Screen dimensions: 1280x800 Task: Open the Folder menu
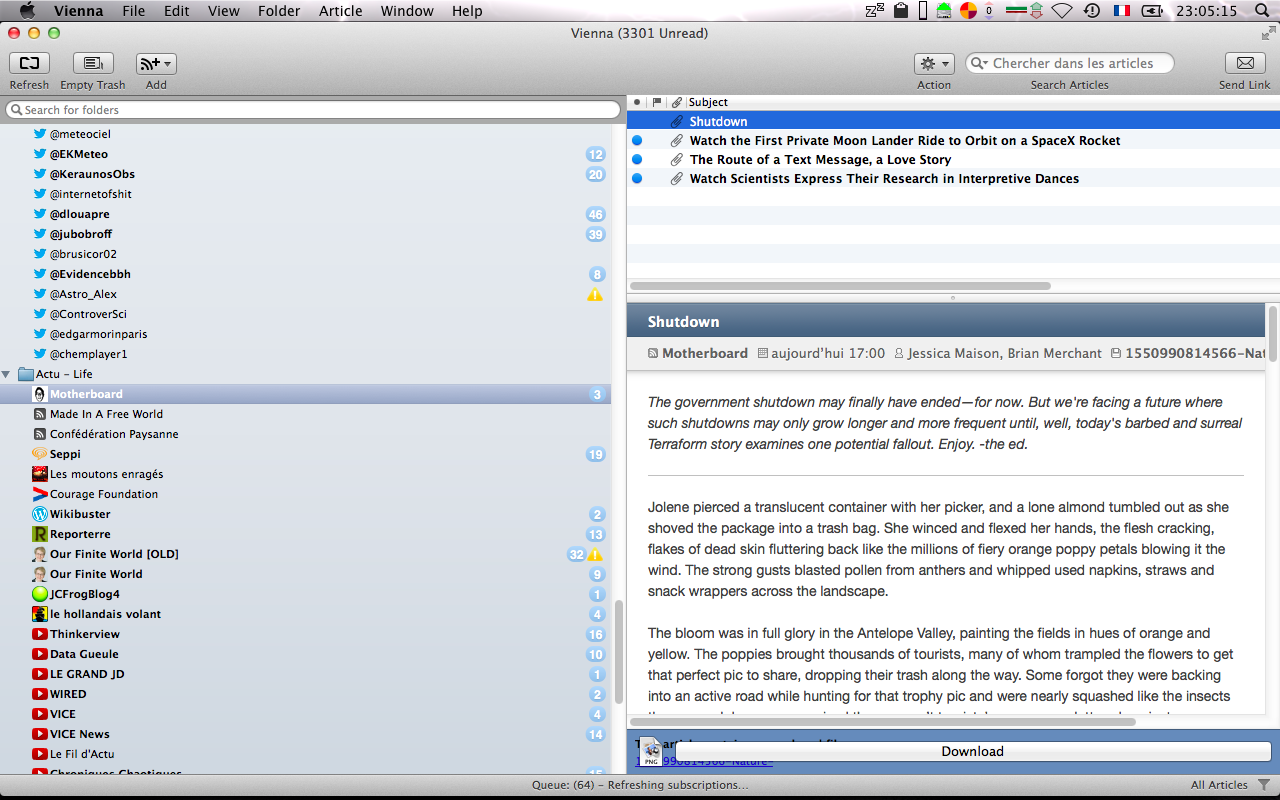click(x=279, y=11)
